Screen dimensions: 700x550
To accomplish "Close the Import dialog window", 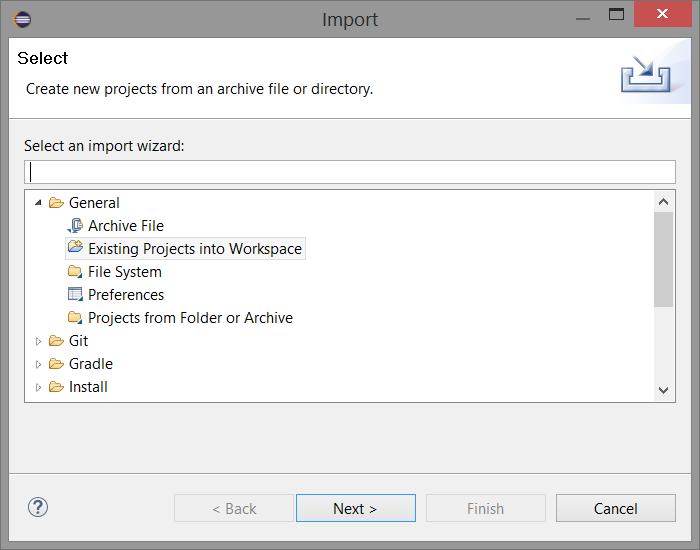I will [662, 14].
